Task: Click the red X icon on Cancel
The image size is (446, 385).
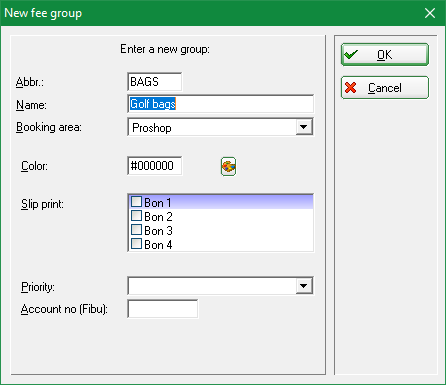Action: click(x=351, y=88)
